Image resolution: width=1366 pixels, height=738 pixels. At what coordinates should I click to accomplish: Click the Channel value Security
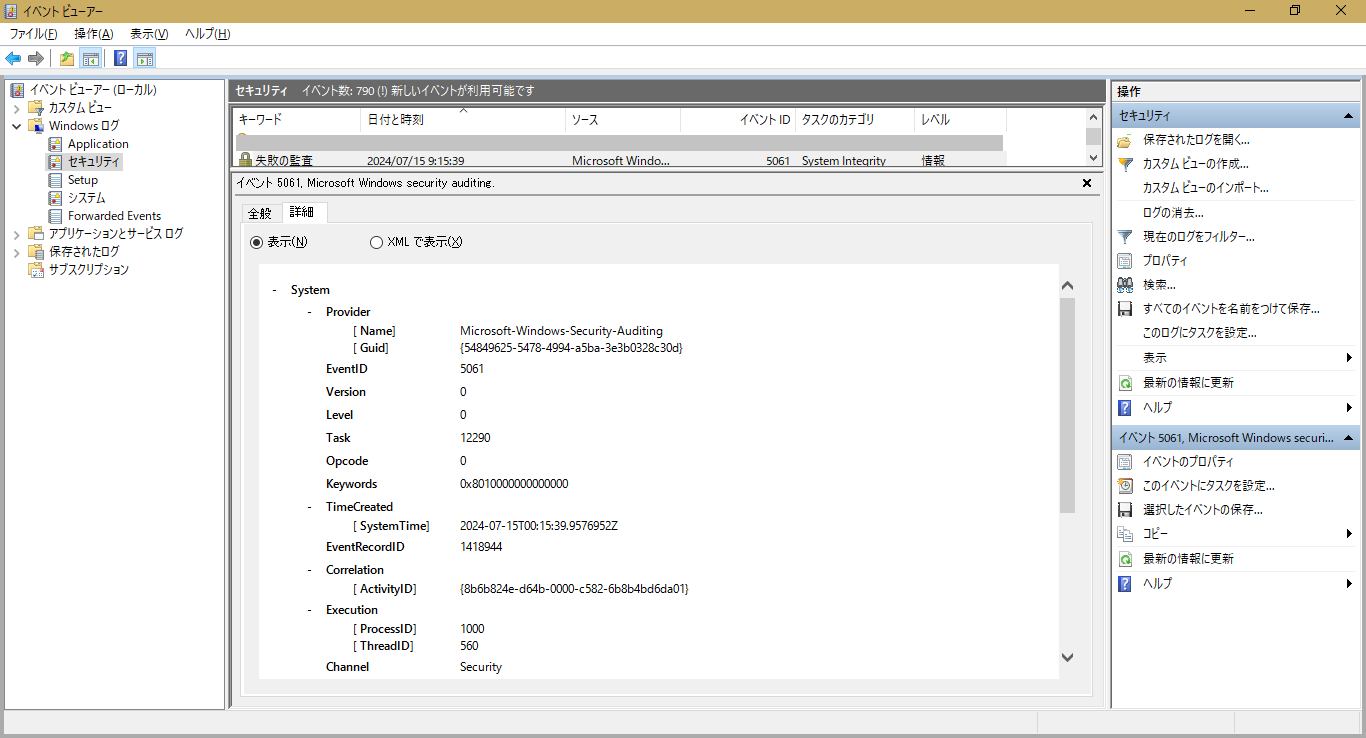point(481,667)
